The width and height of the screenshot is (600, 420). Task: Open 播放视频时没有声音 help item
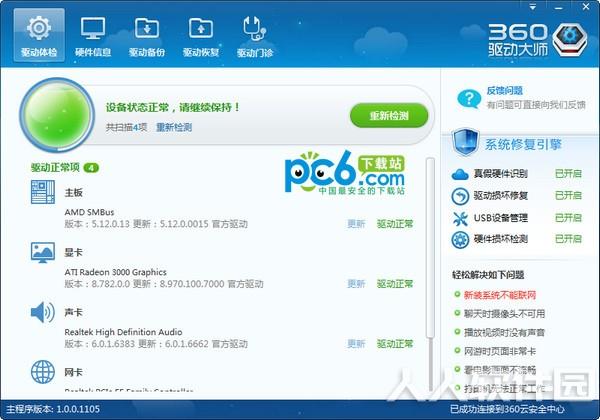504,332
